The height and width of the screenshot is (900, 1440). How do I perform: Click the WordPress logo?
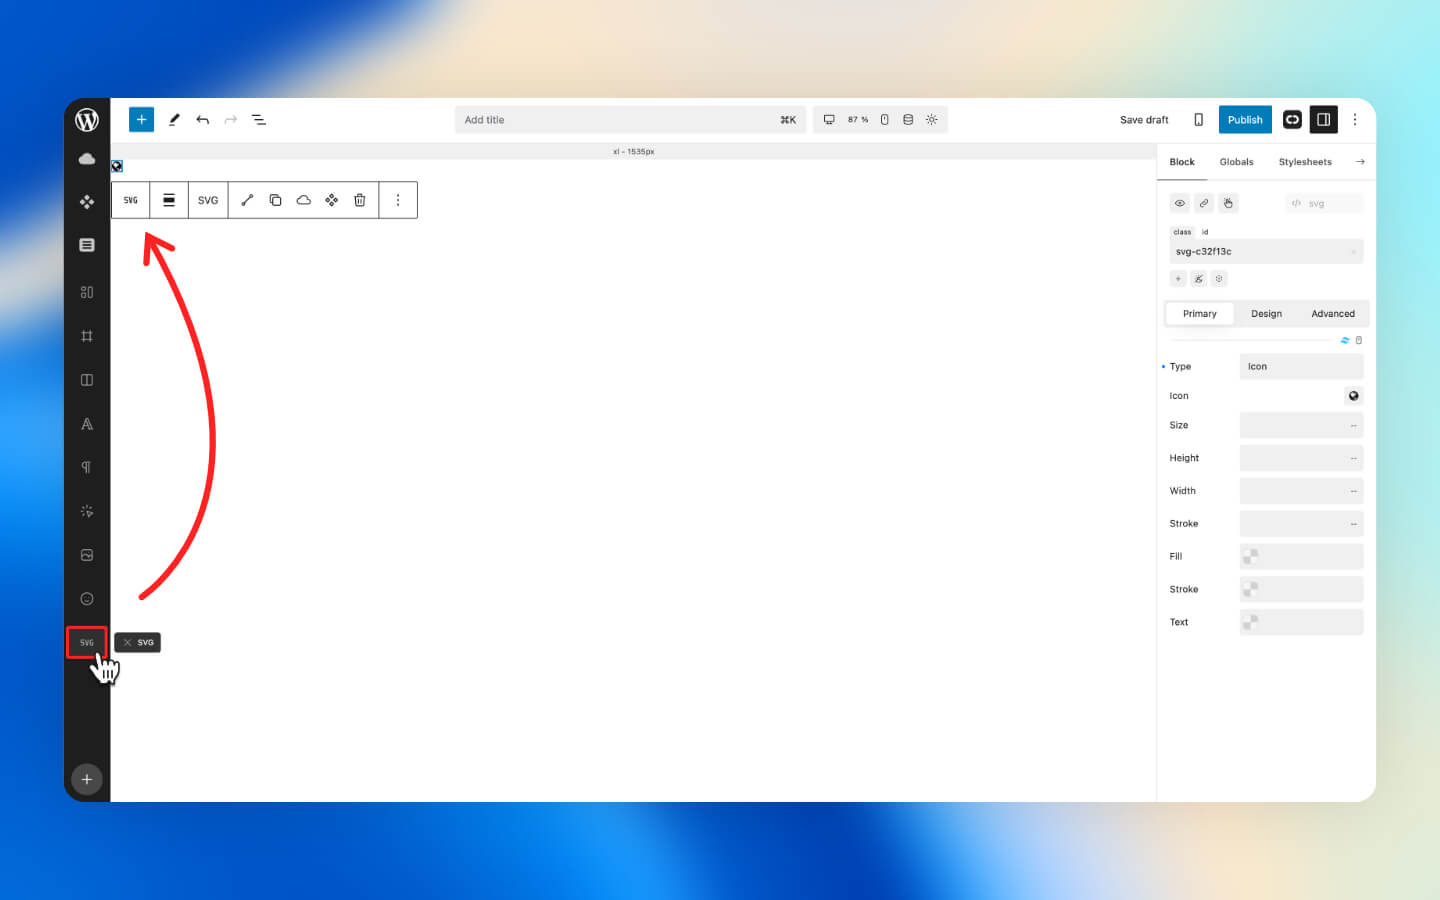[x=87, y=120]
